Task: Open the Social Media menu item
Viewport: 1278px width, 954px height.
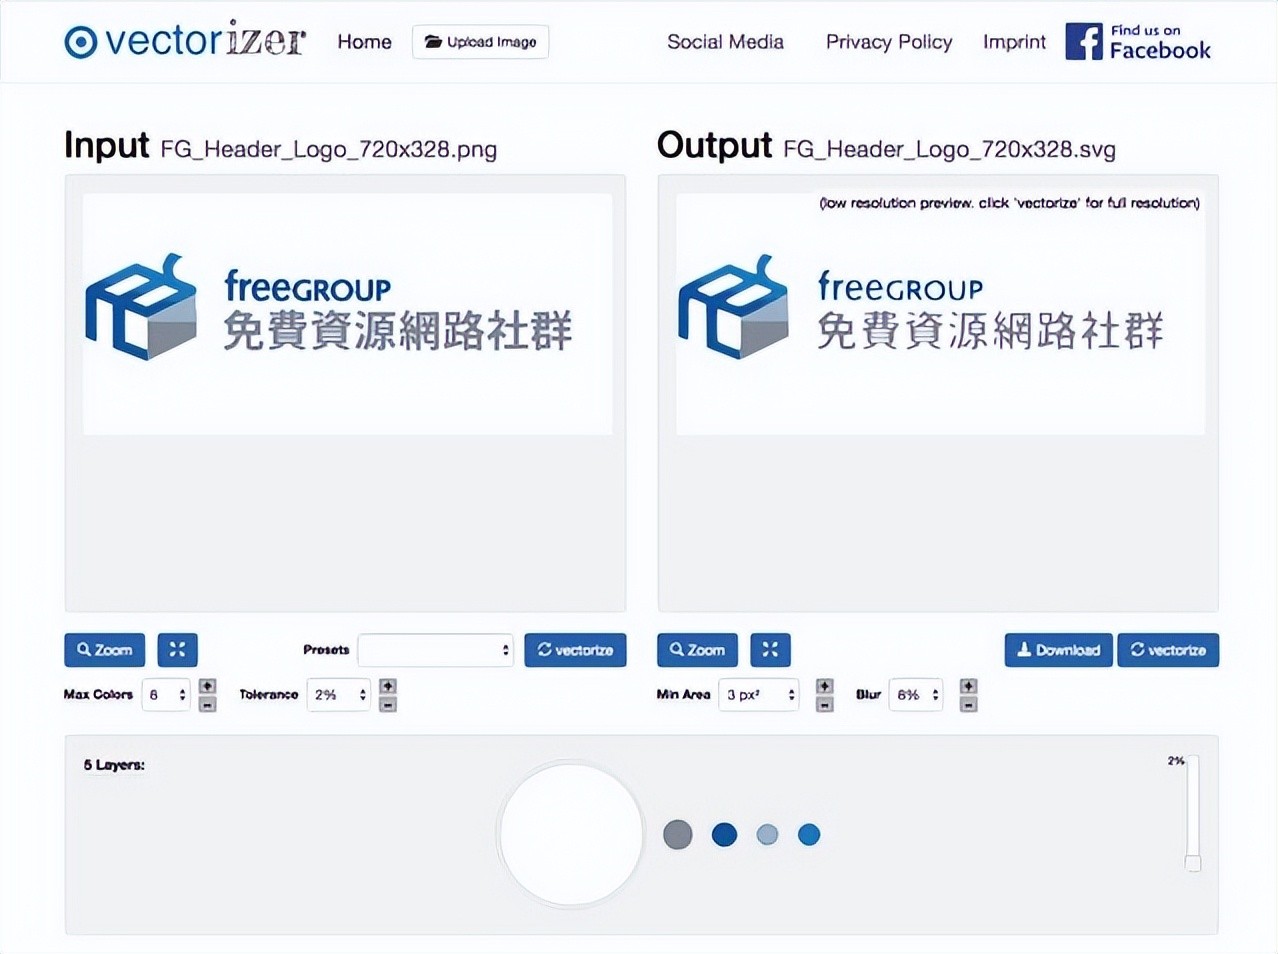Action: click(x=725, y=42)
